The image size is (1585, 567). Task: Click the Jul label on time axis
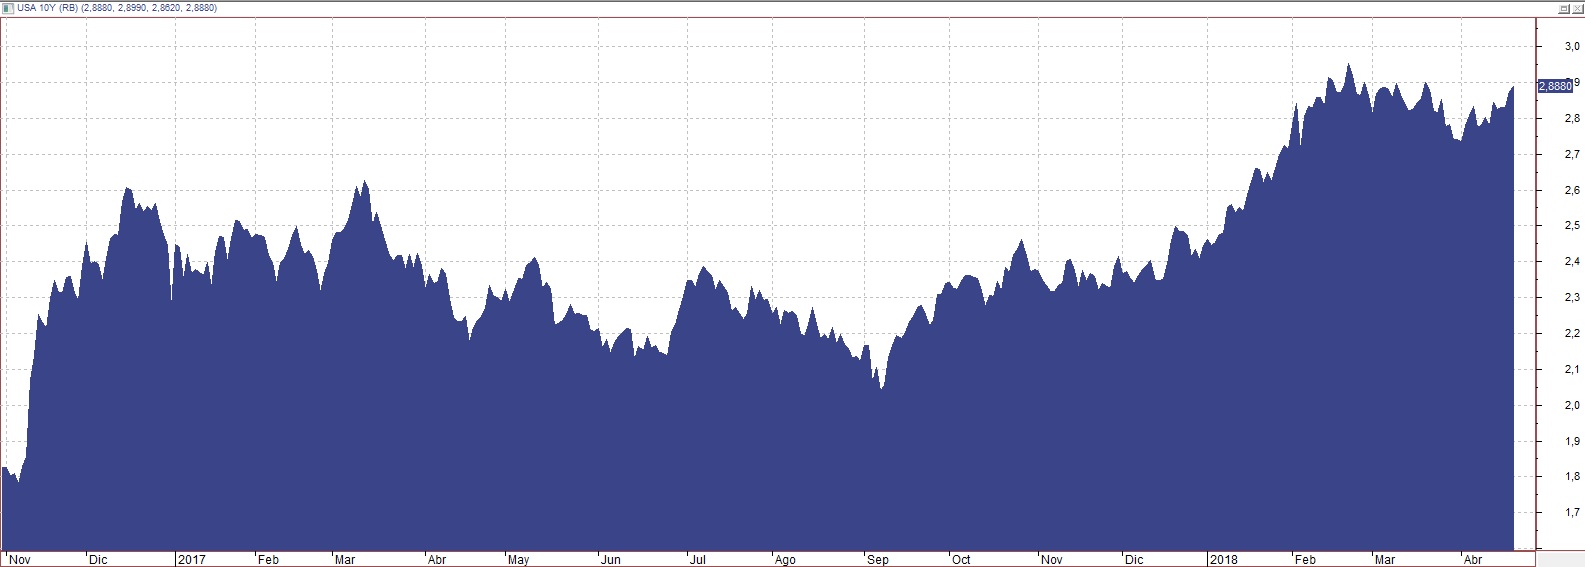pyautogui.click(x=698, y=559)
